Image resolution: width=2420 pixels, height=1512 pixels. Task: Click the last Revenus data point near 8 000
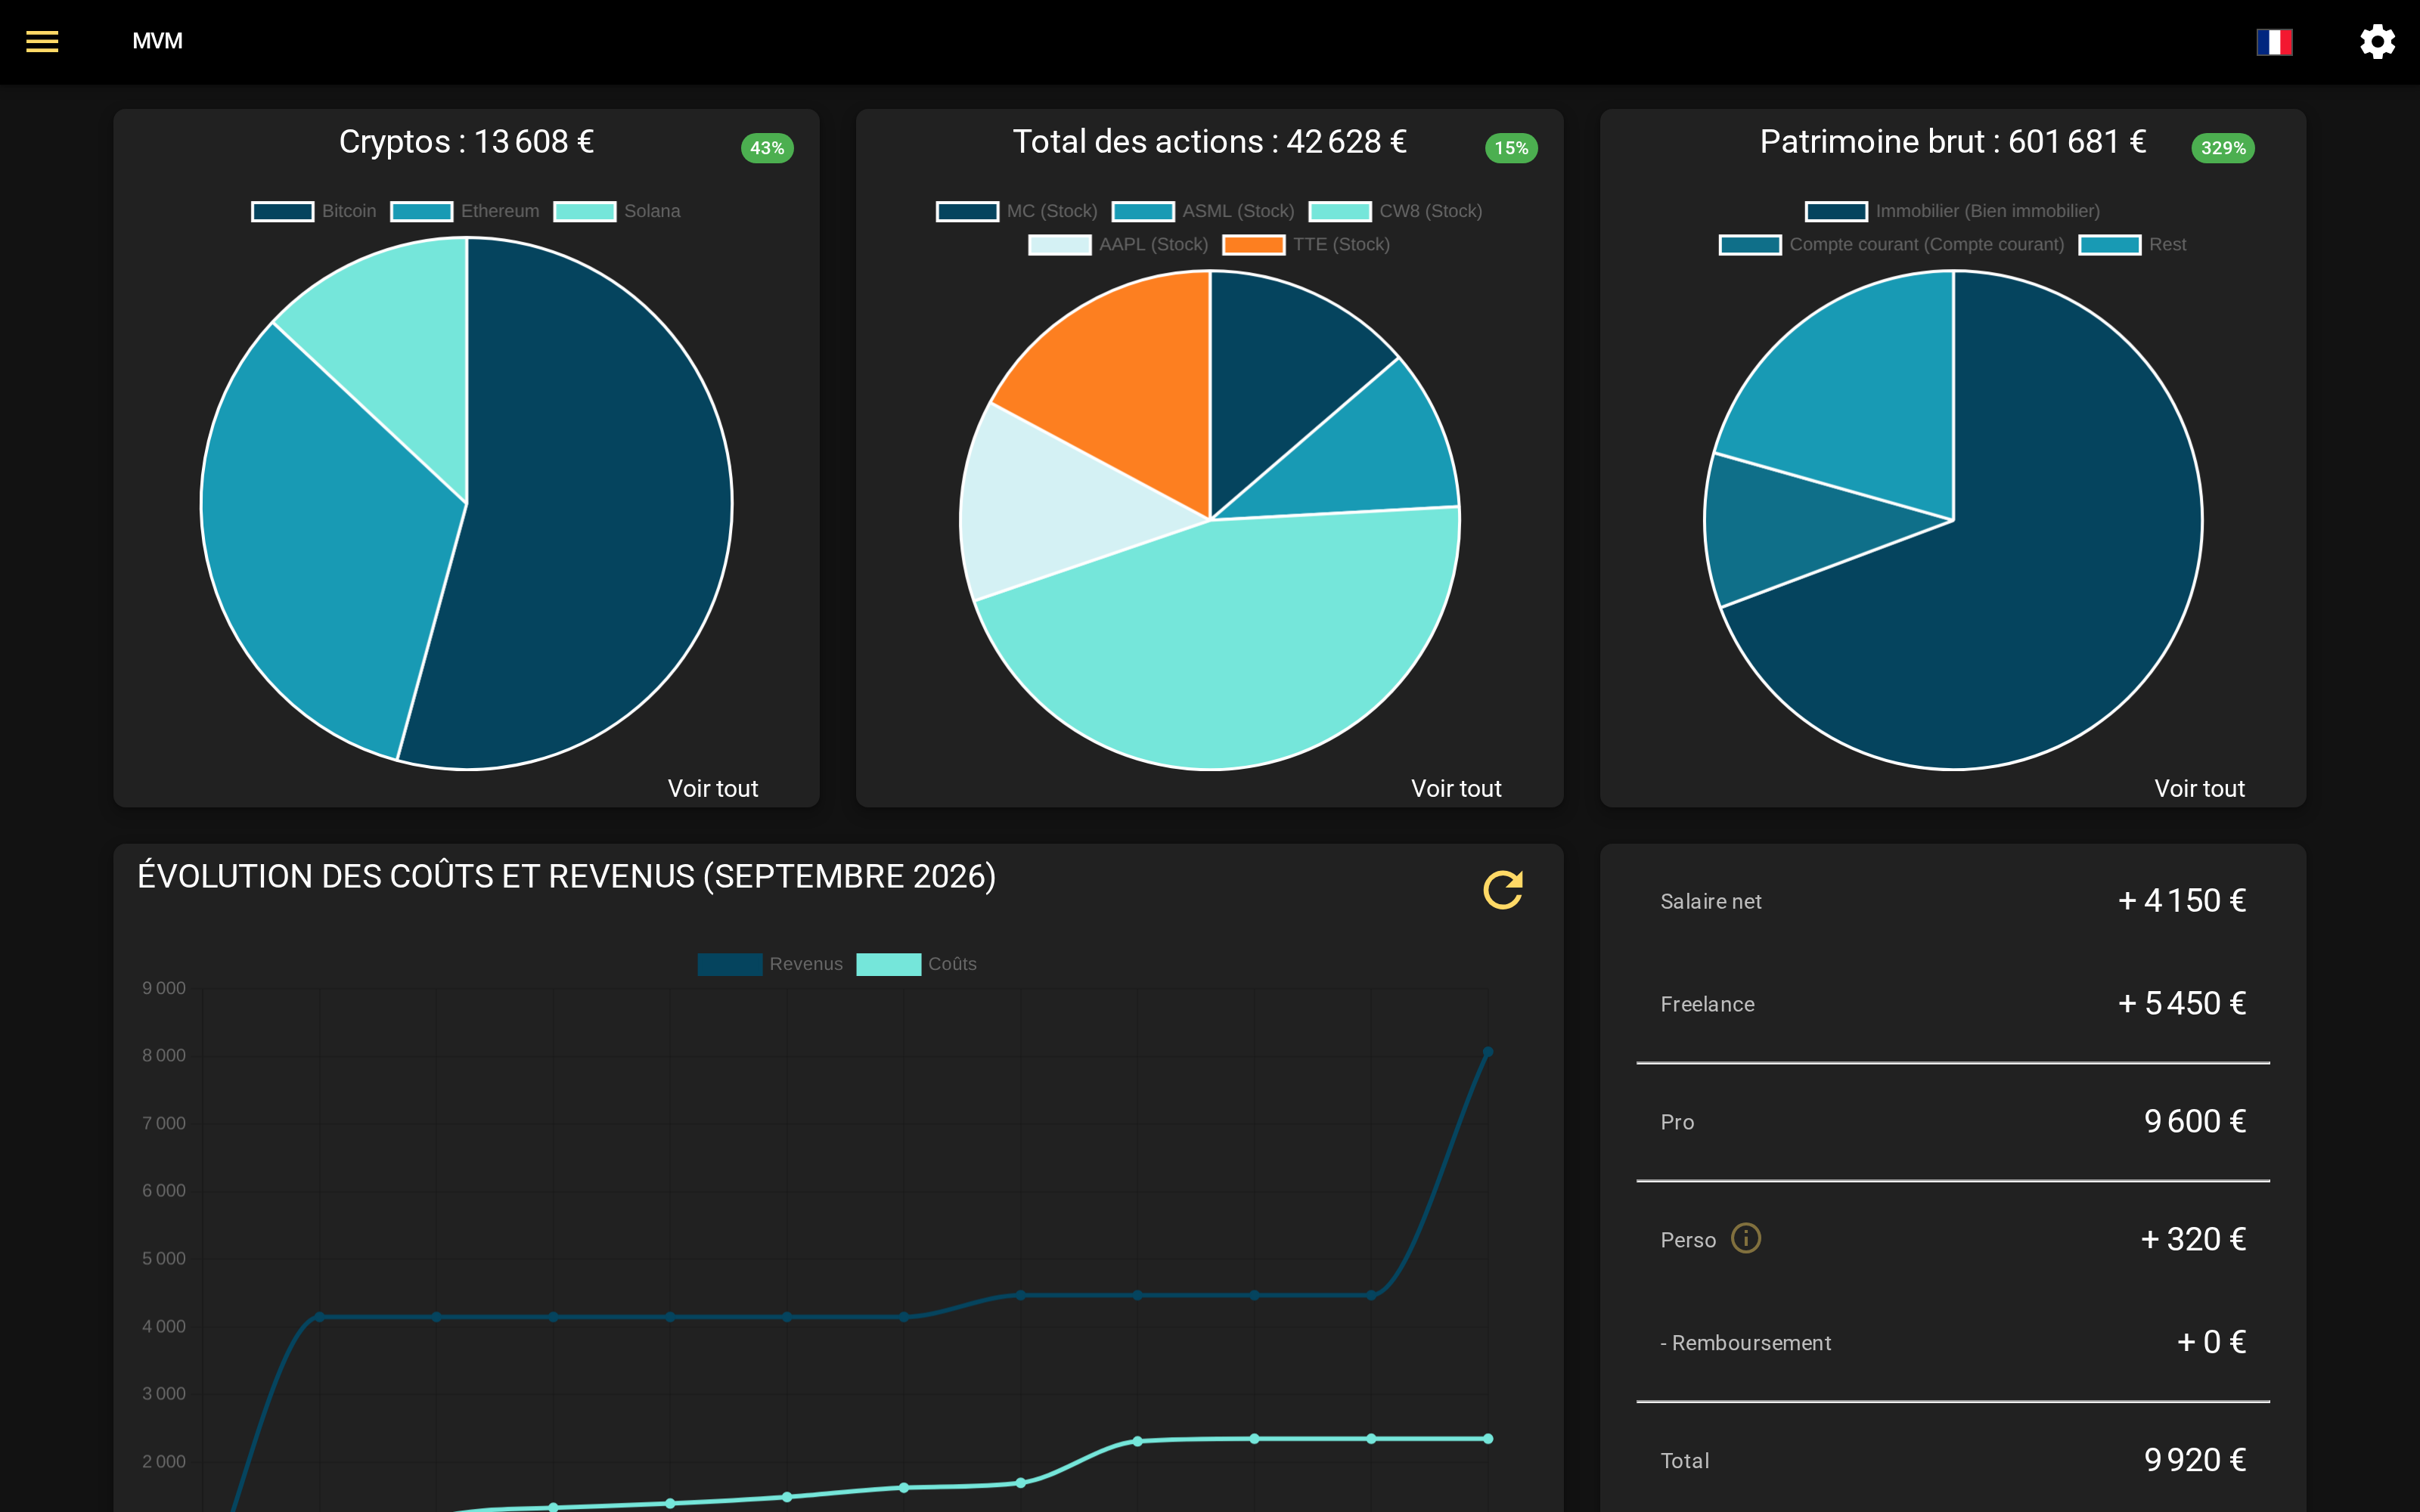[x=1487, y=1052]
